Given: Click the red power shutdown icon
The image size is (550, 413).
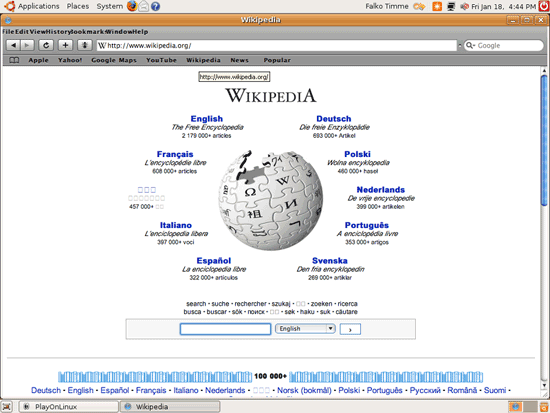Looking at the screenshot, I should pos(544,6).
